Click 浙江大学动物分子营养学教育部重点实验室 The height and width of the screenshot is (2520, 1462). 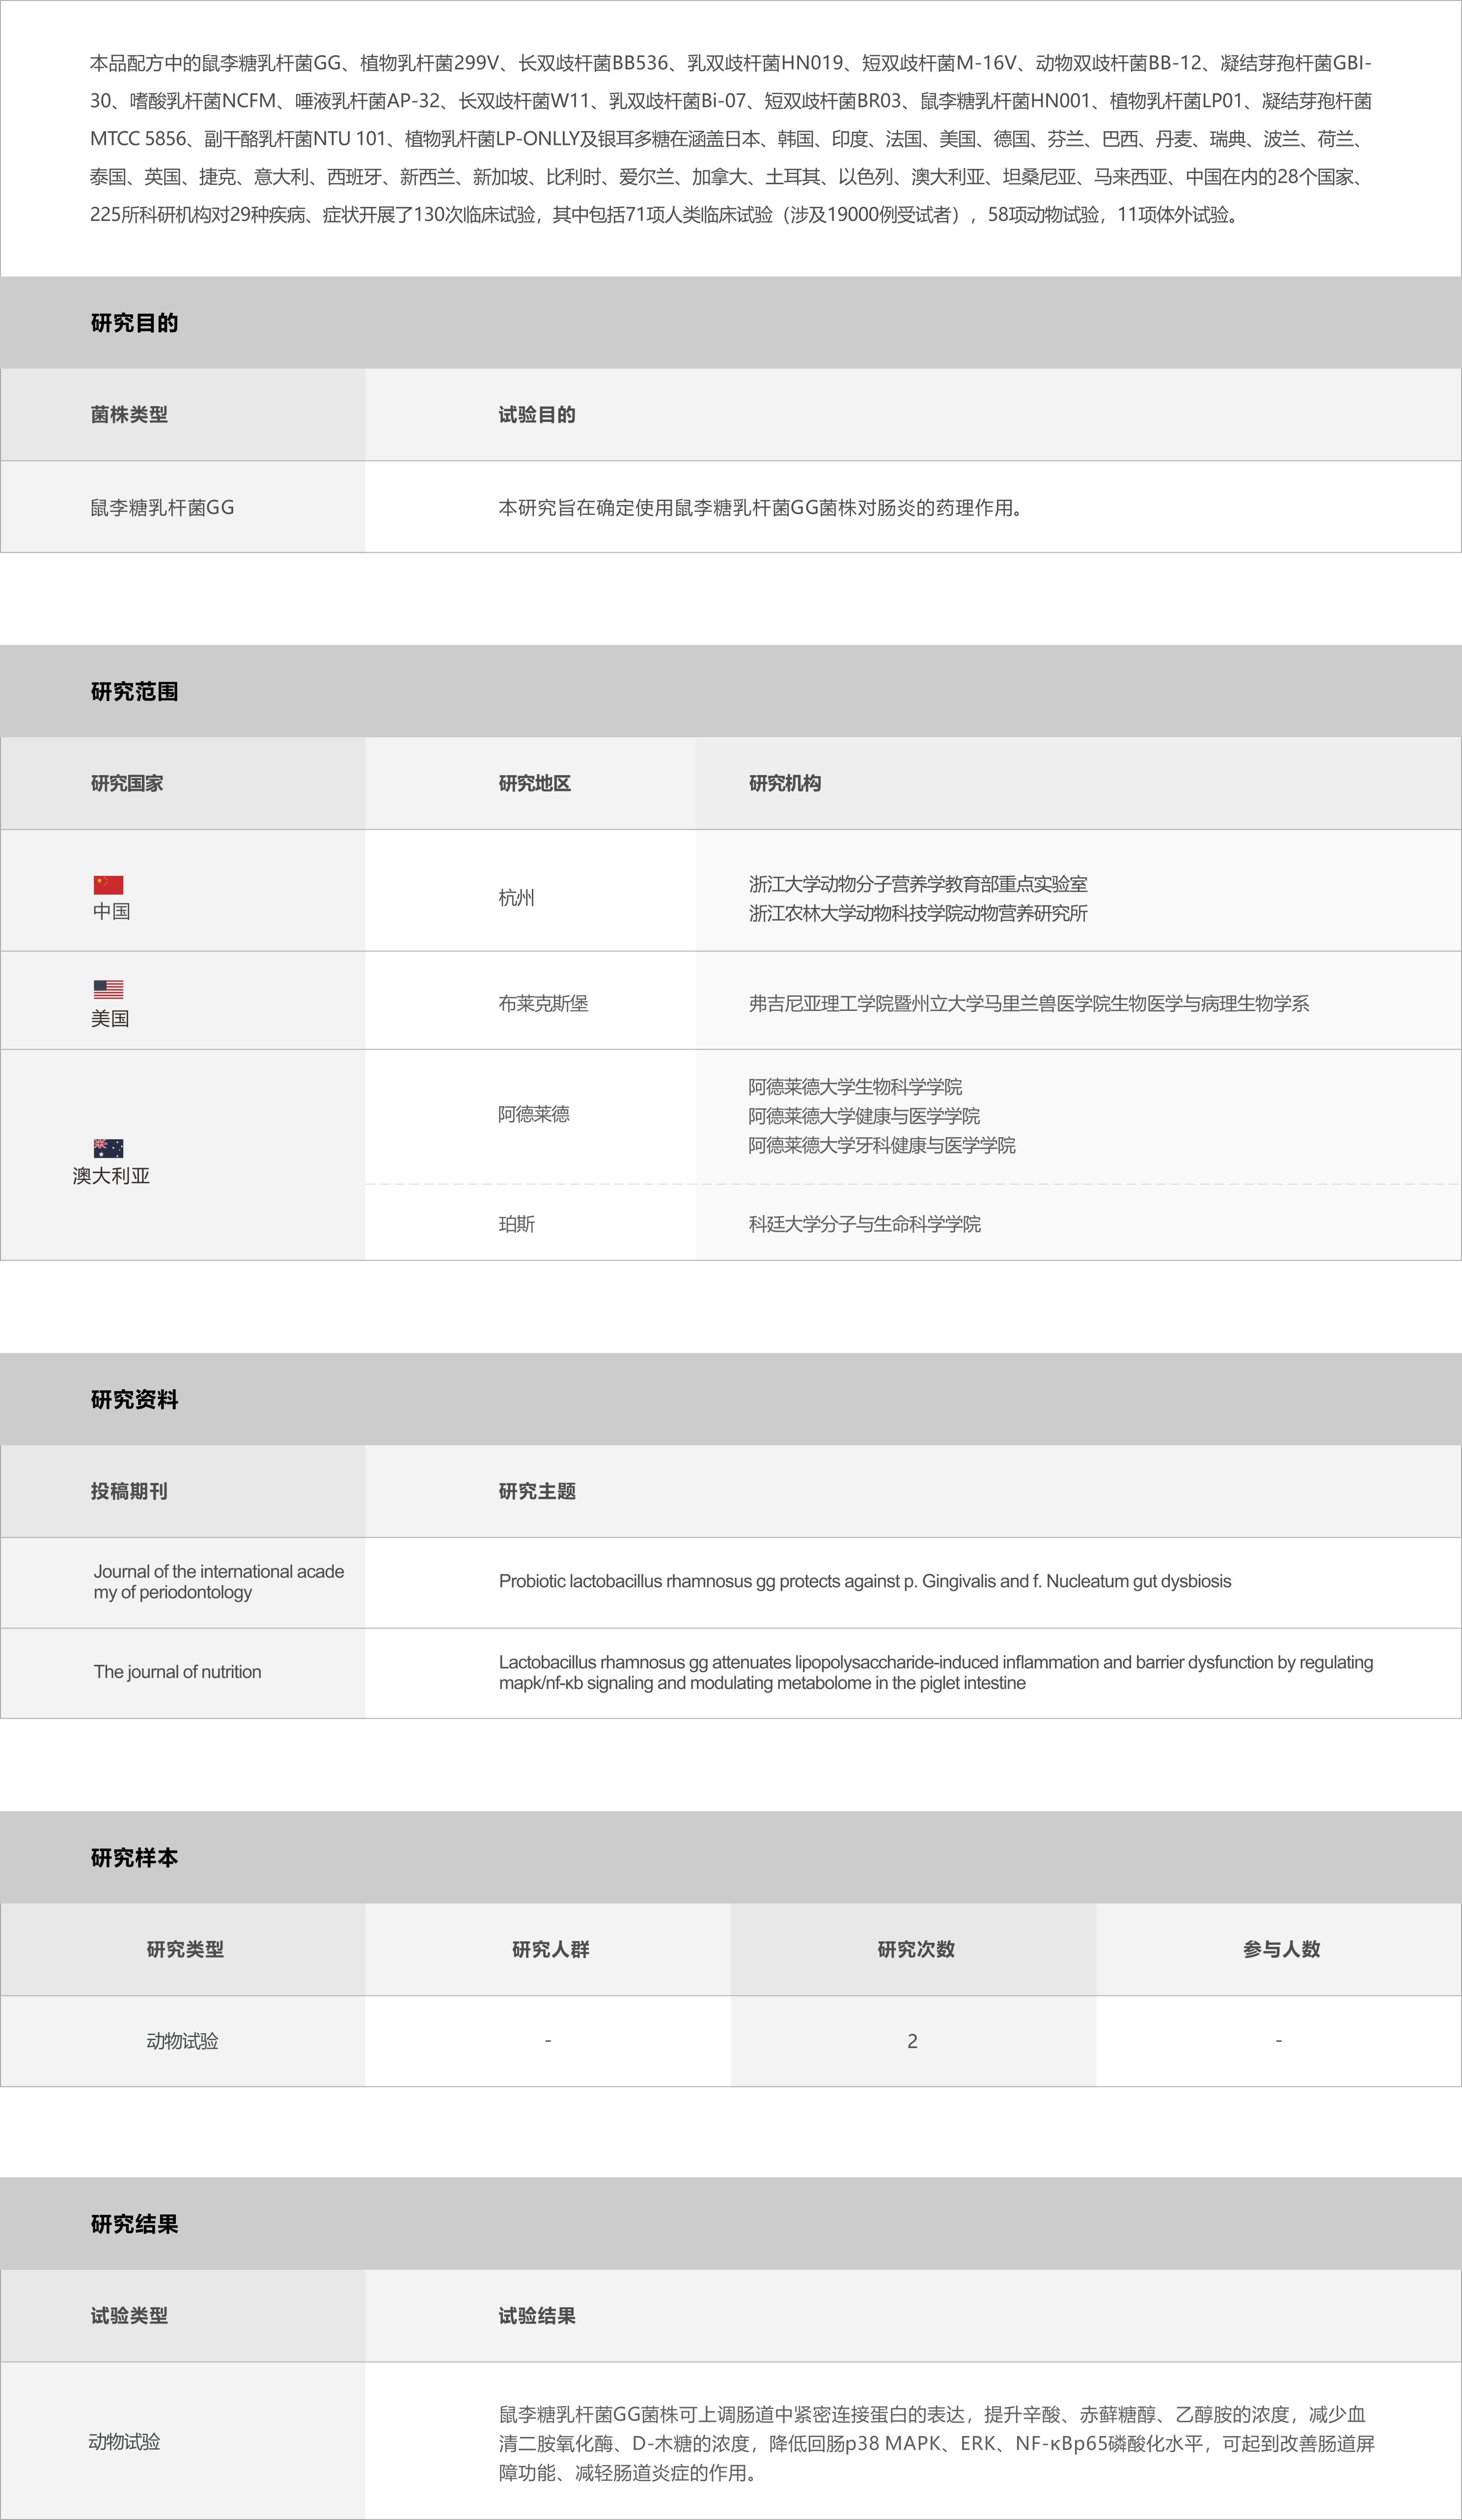[918, 884]
